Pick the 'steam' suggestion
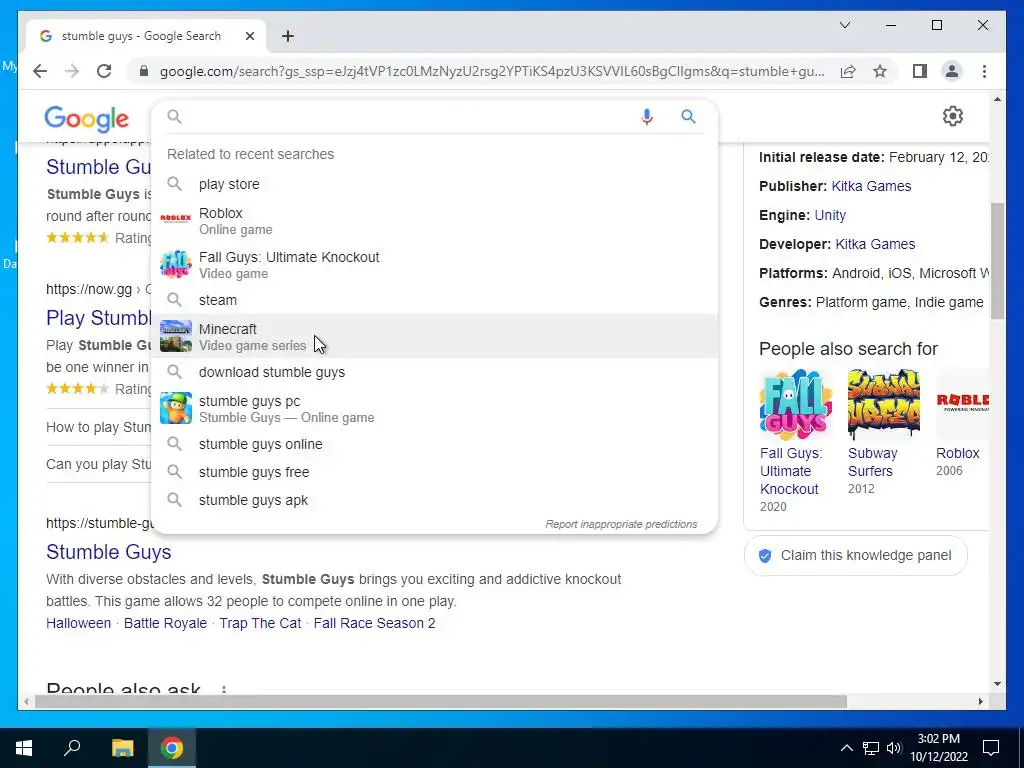The width and height of the screenshot is (1024, 768). coord(434,300)
